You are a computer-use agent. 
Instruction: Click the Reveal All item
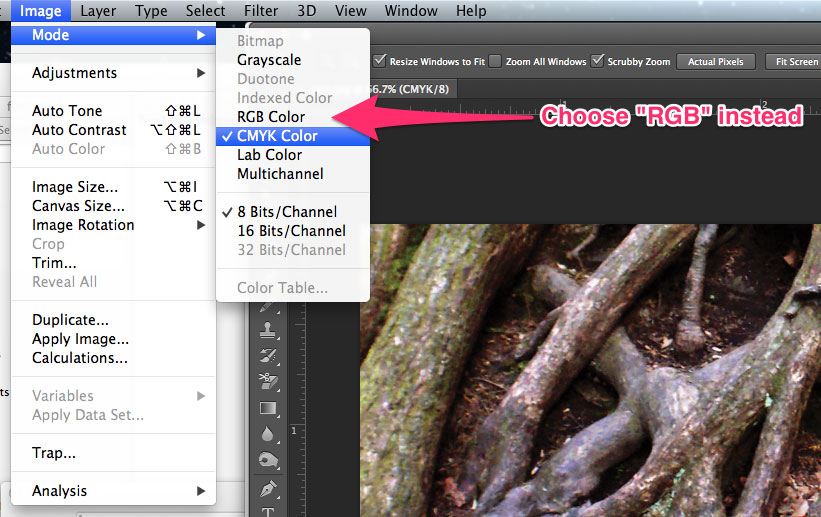pyautogui.click(x=114, y=282)
